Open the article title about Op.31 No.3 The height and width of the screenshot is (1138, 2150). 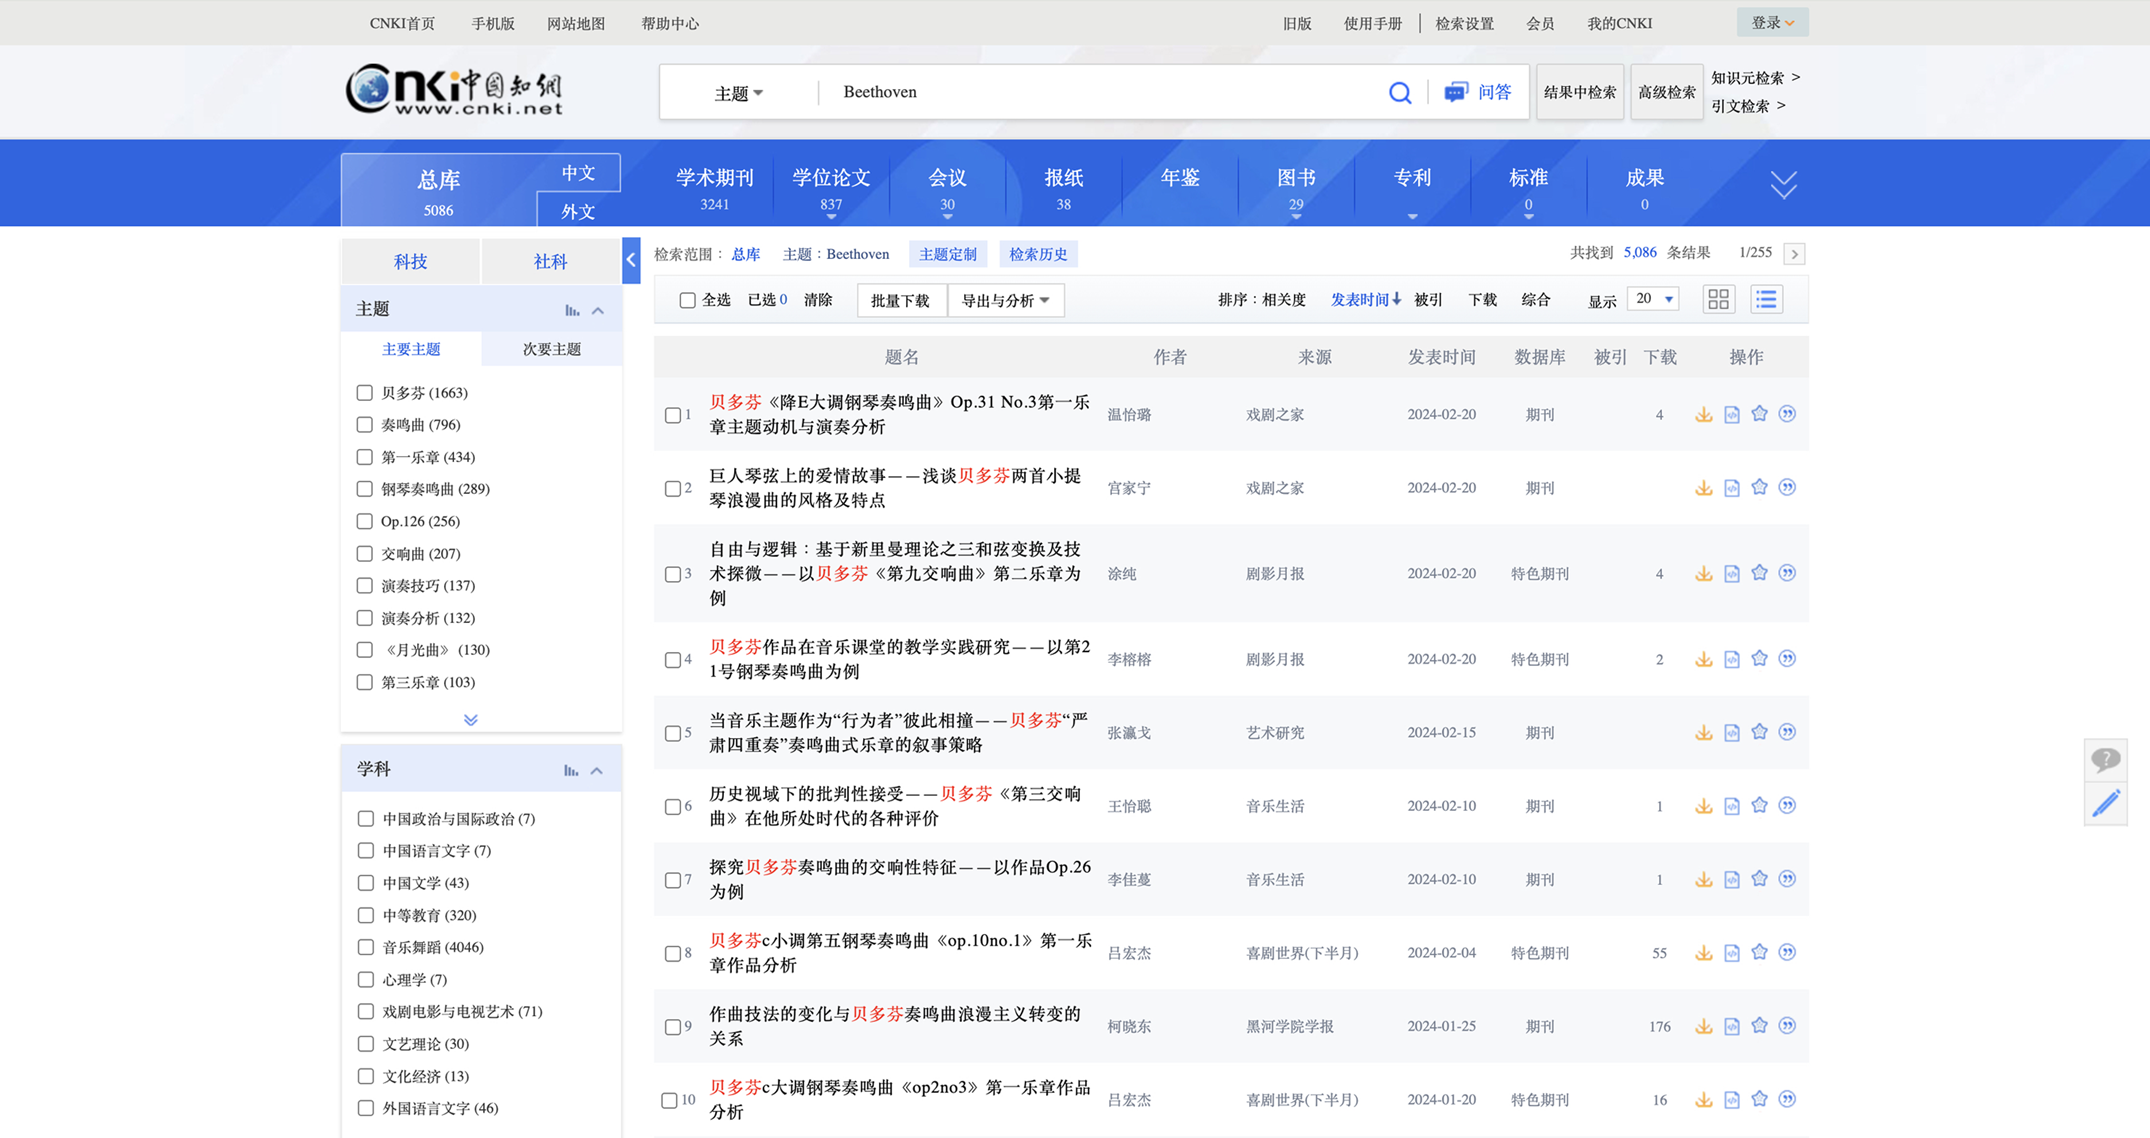point(899,414)
